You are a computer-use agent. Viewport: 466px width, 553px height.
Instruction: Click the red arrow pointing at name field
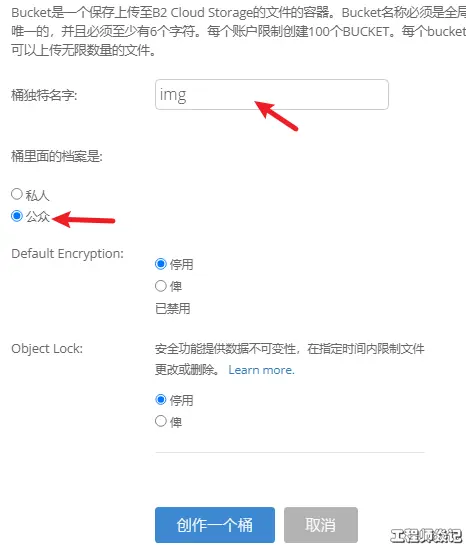(x=277, y=116)
